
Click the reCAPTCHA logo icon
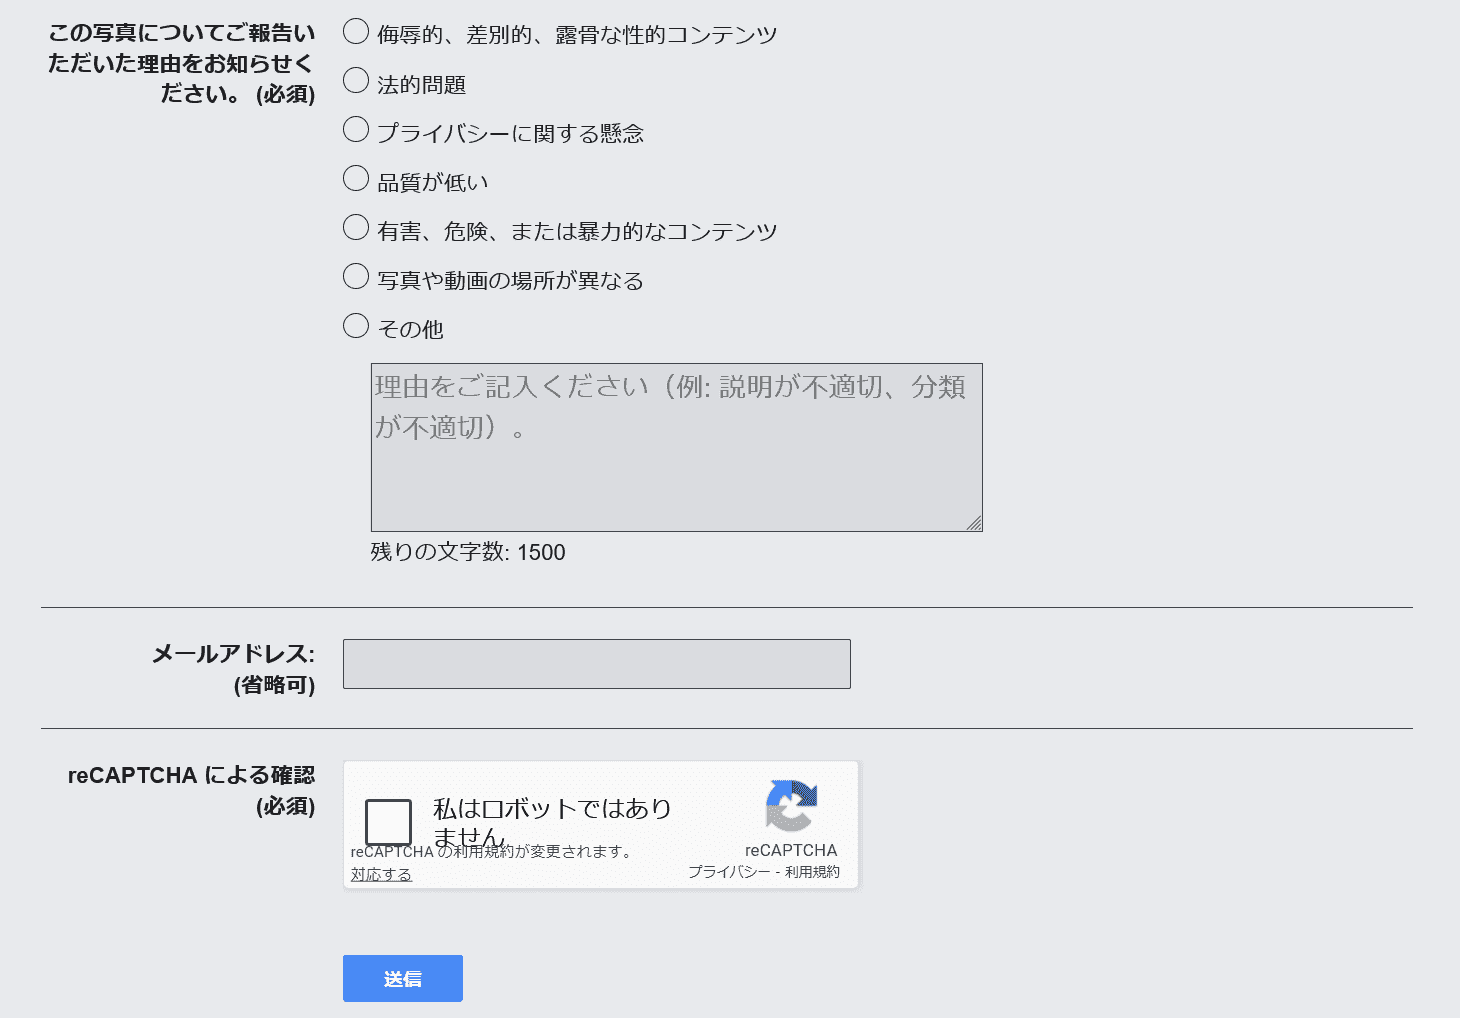[791, 805]
